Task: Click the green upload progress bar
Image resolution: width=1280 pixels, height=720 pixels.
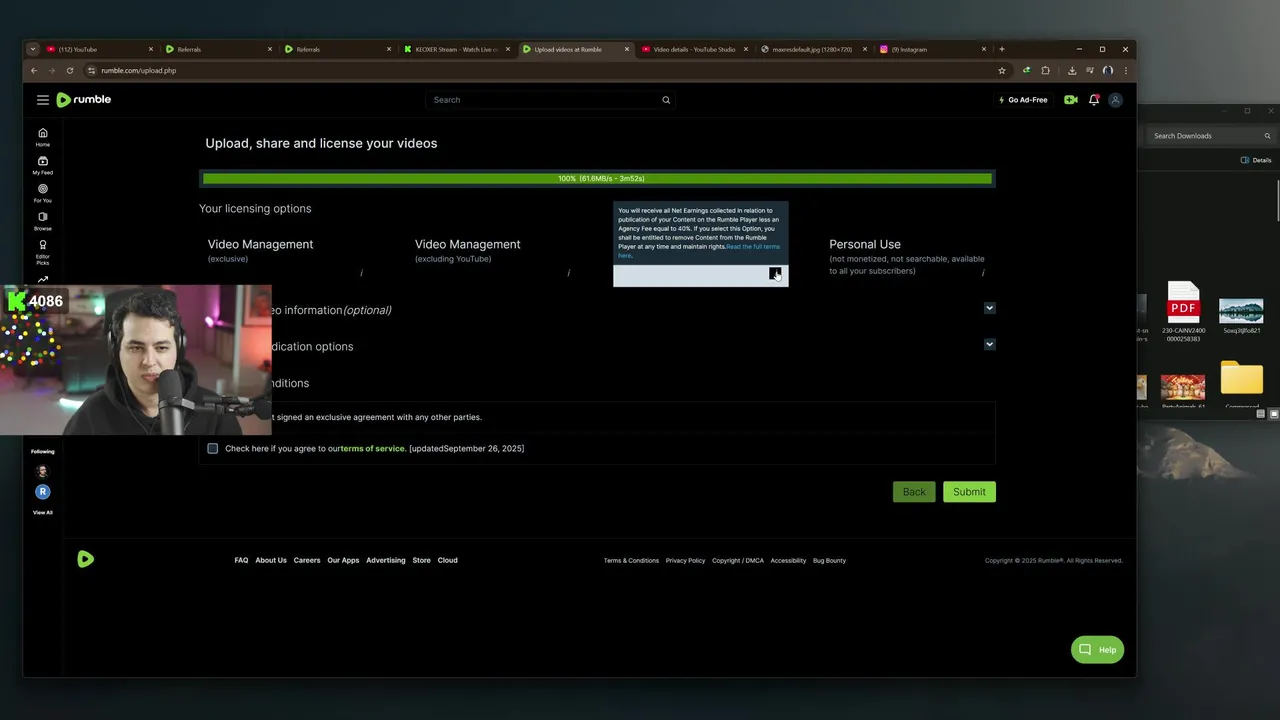Action: [x=597, y=179]
